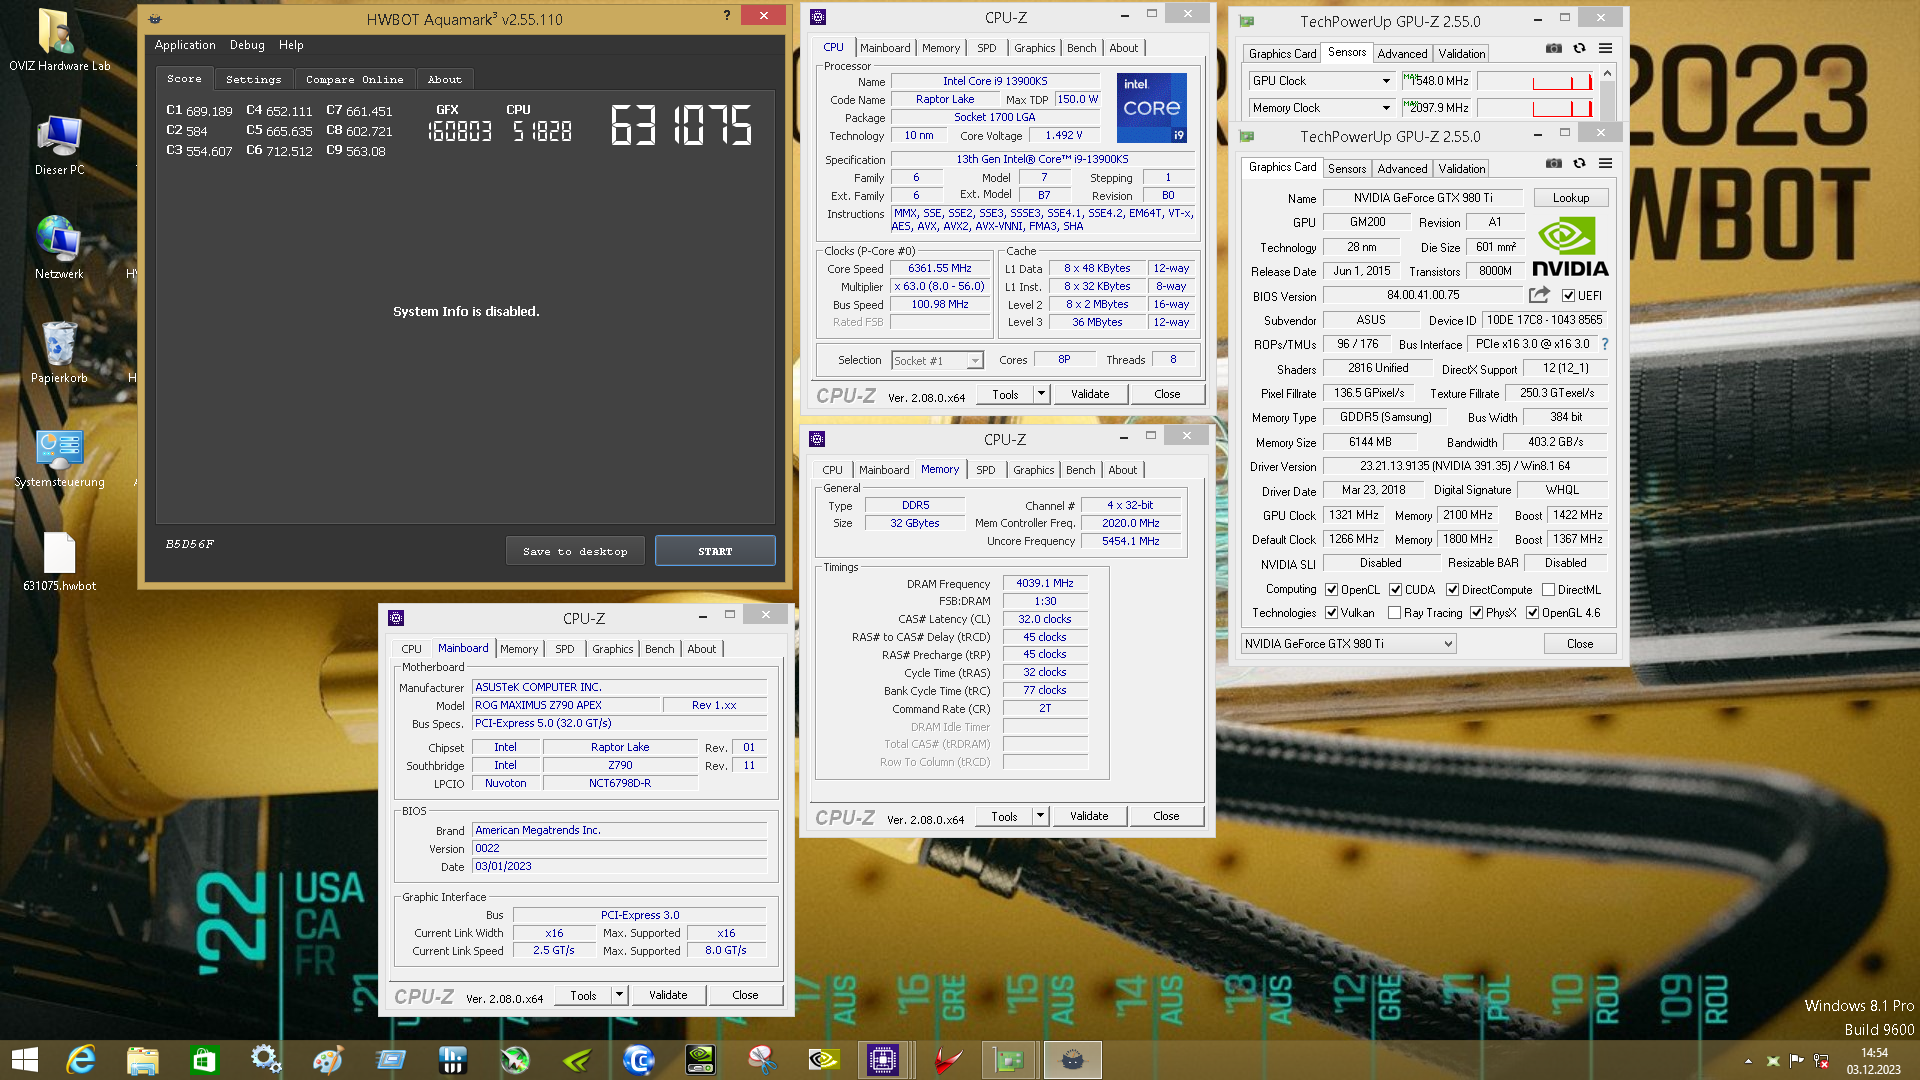
Task: Click the NVIDIA logo in GPU-Z
Action: 1569,247
